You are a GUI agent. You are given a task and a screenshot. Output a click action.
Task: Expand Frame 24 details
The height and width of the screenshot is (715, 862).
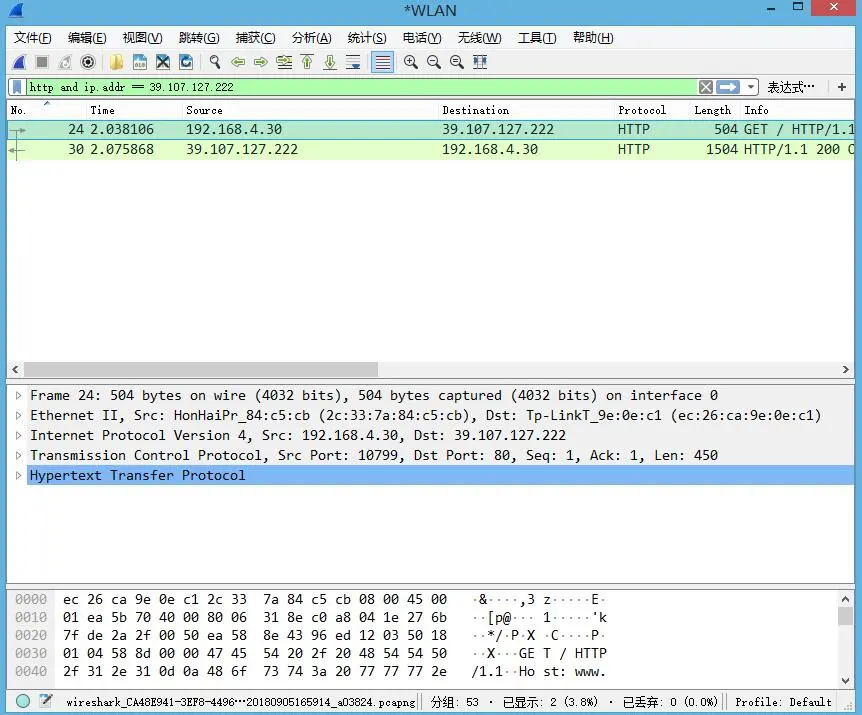tap(18, 395)
